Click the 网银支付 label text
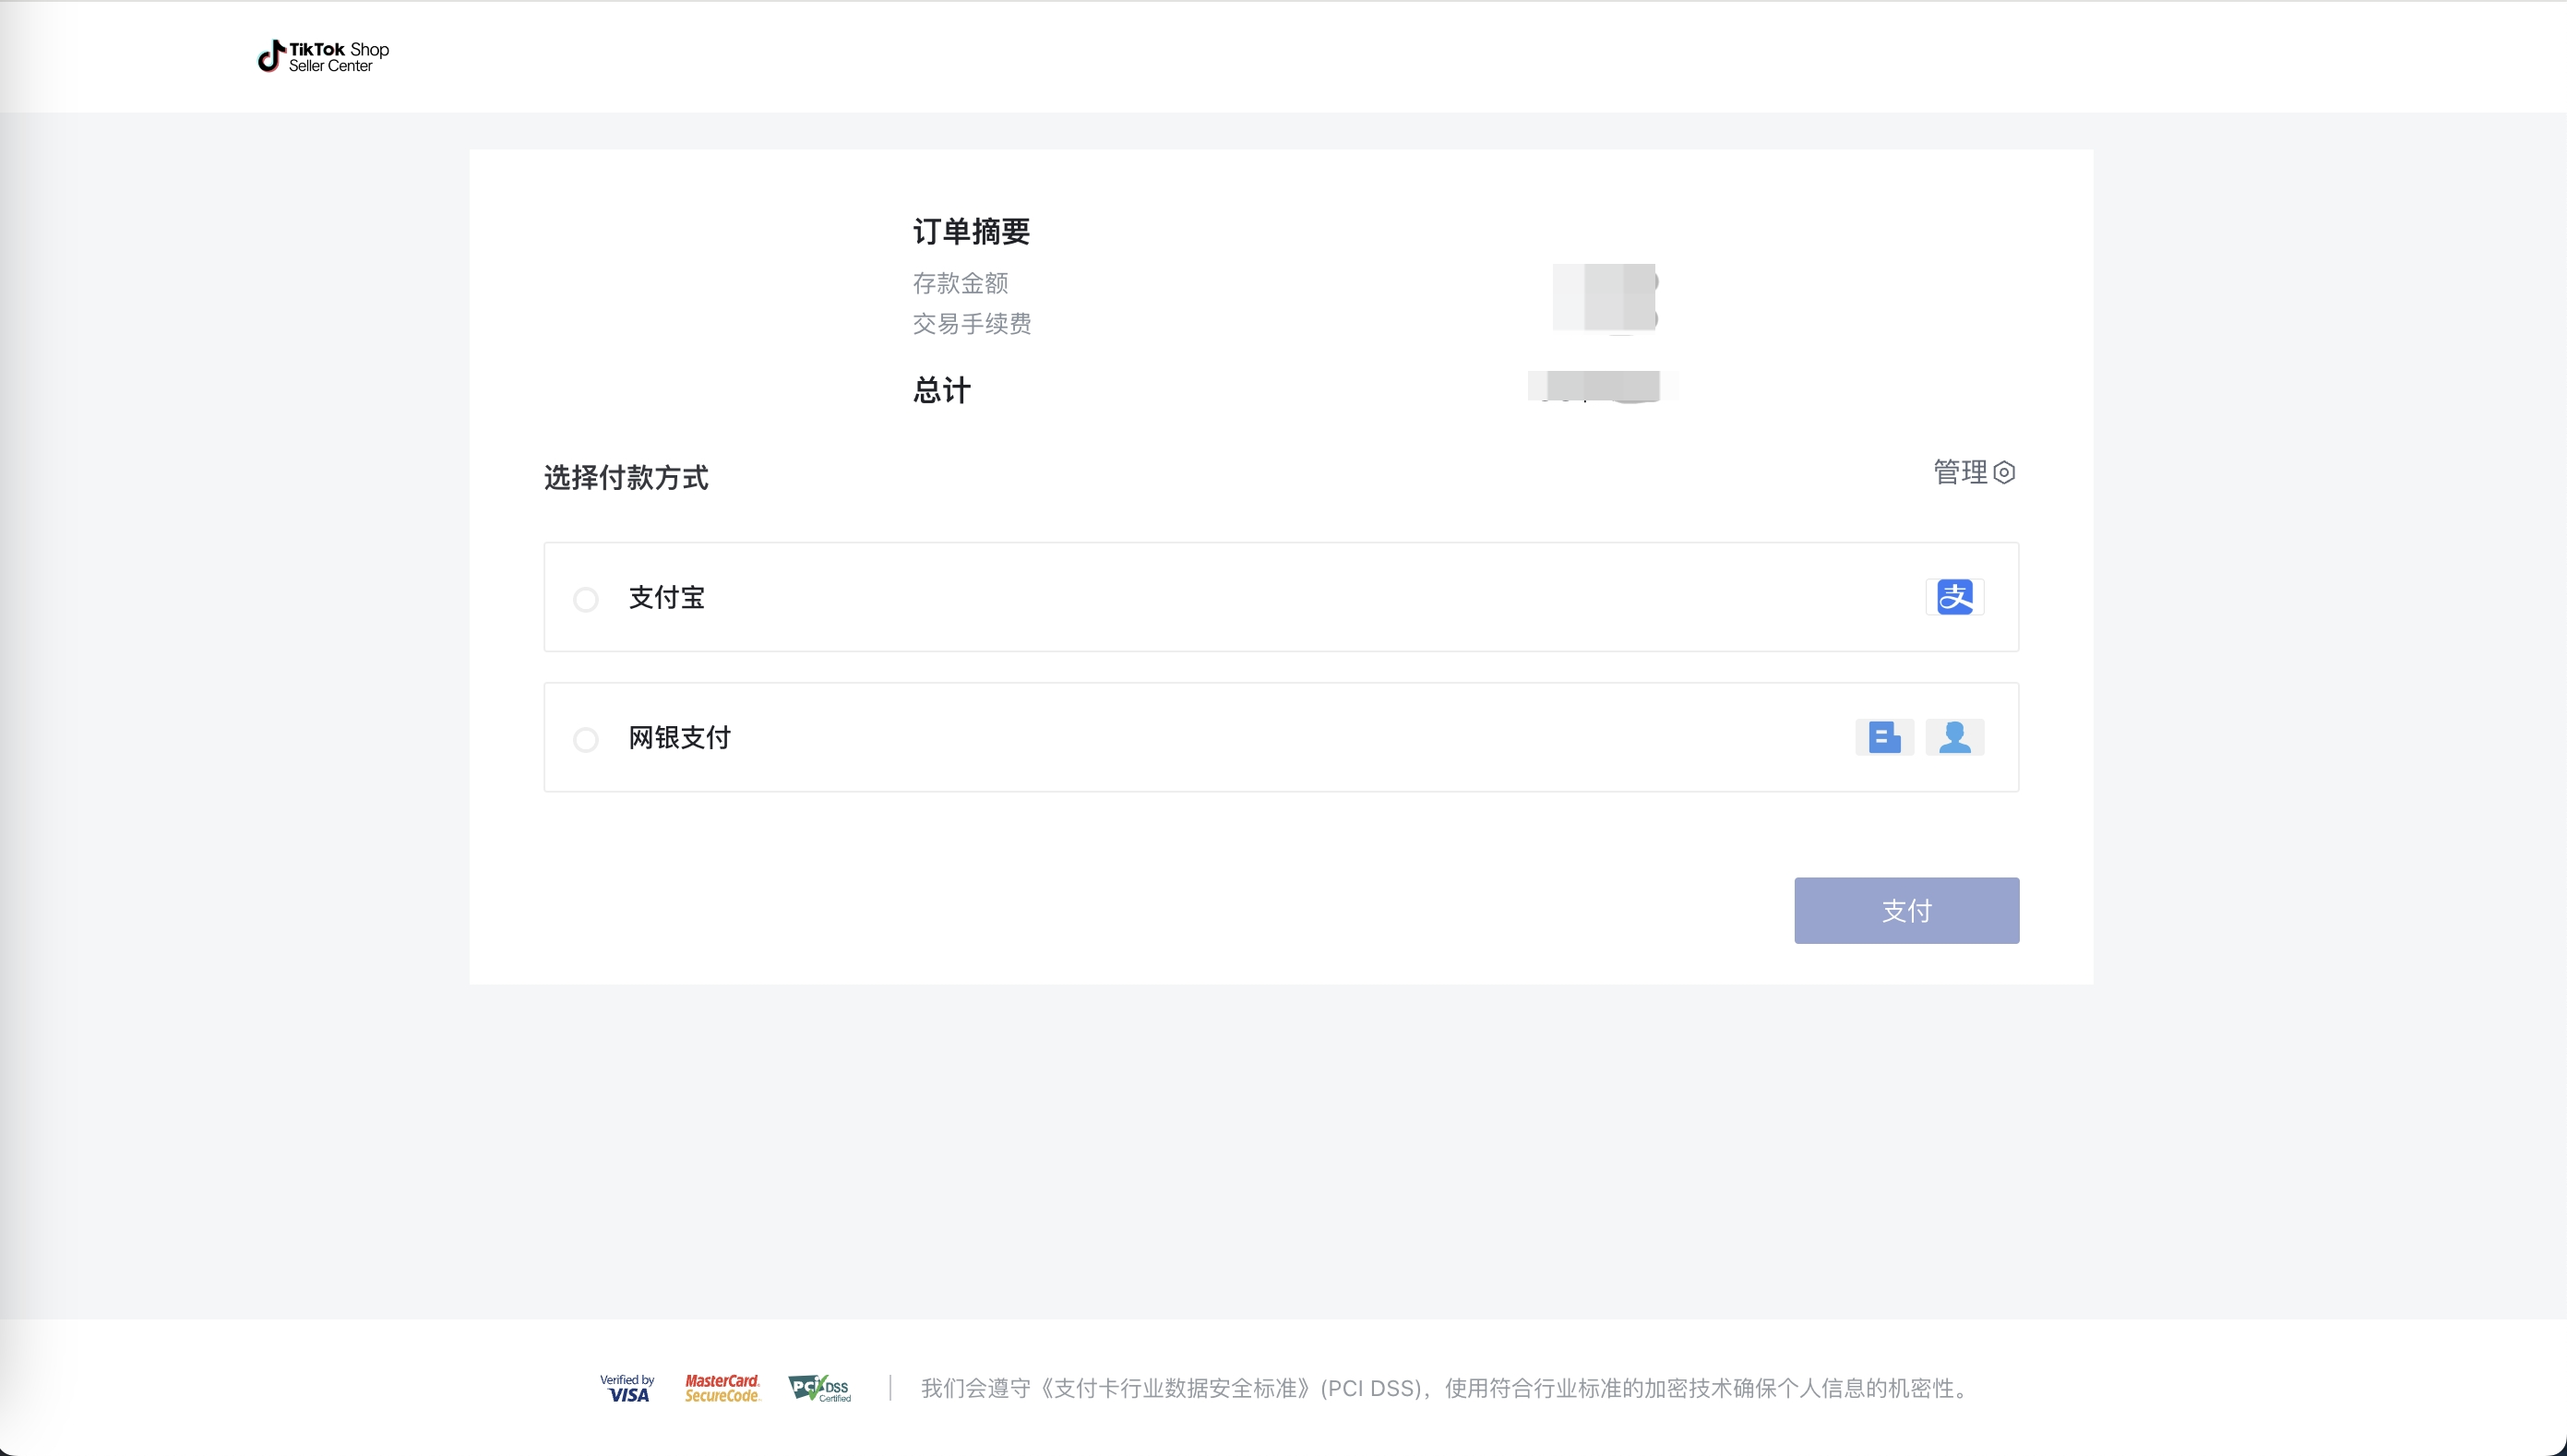The image size is (2567, 1456). (x=679, y=737)
